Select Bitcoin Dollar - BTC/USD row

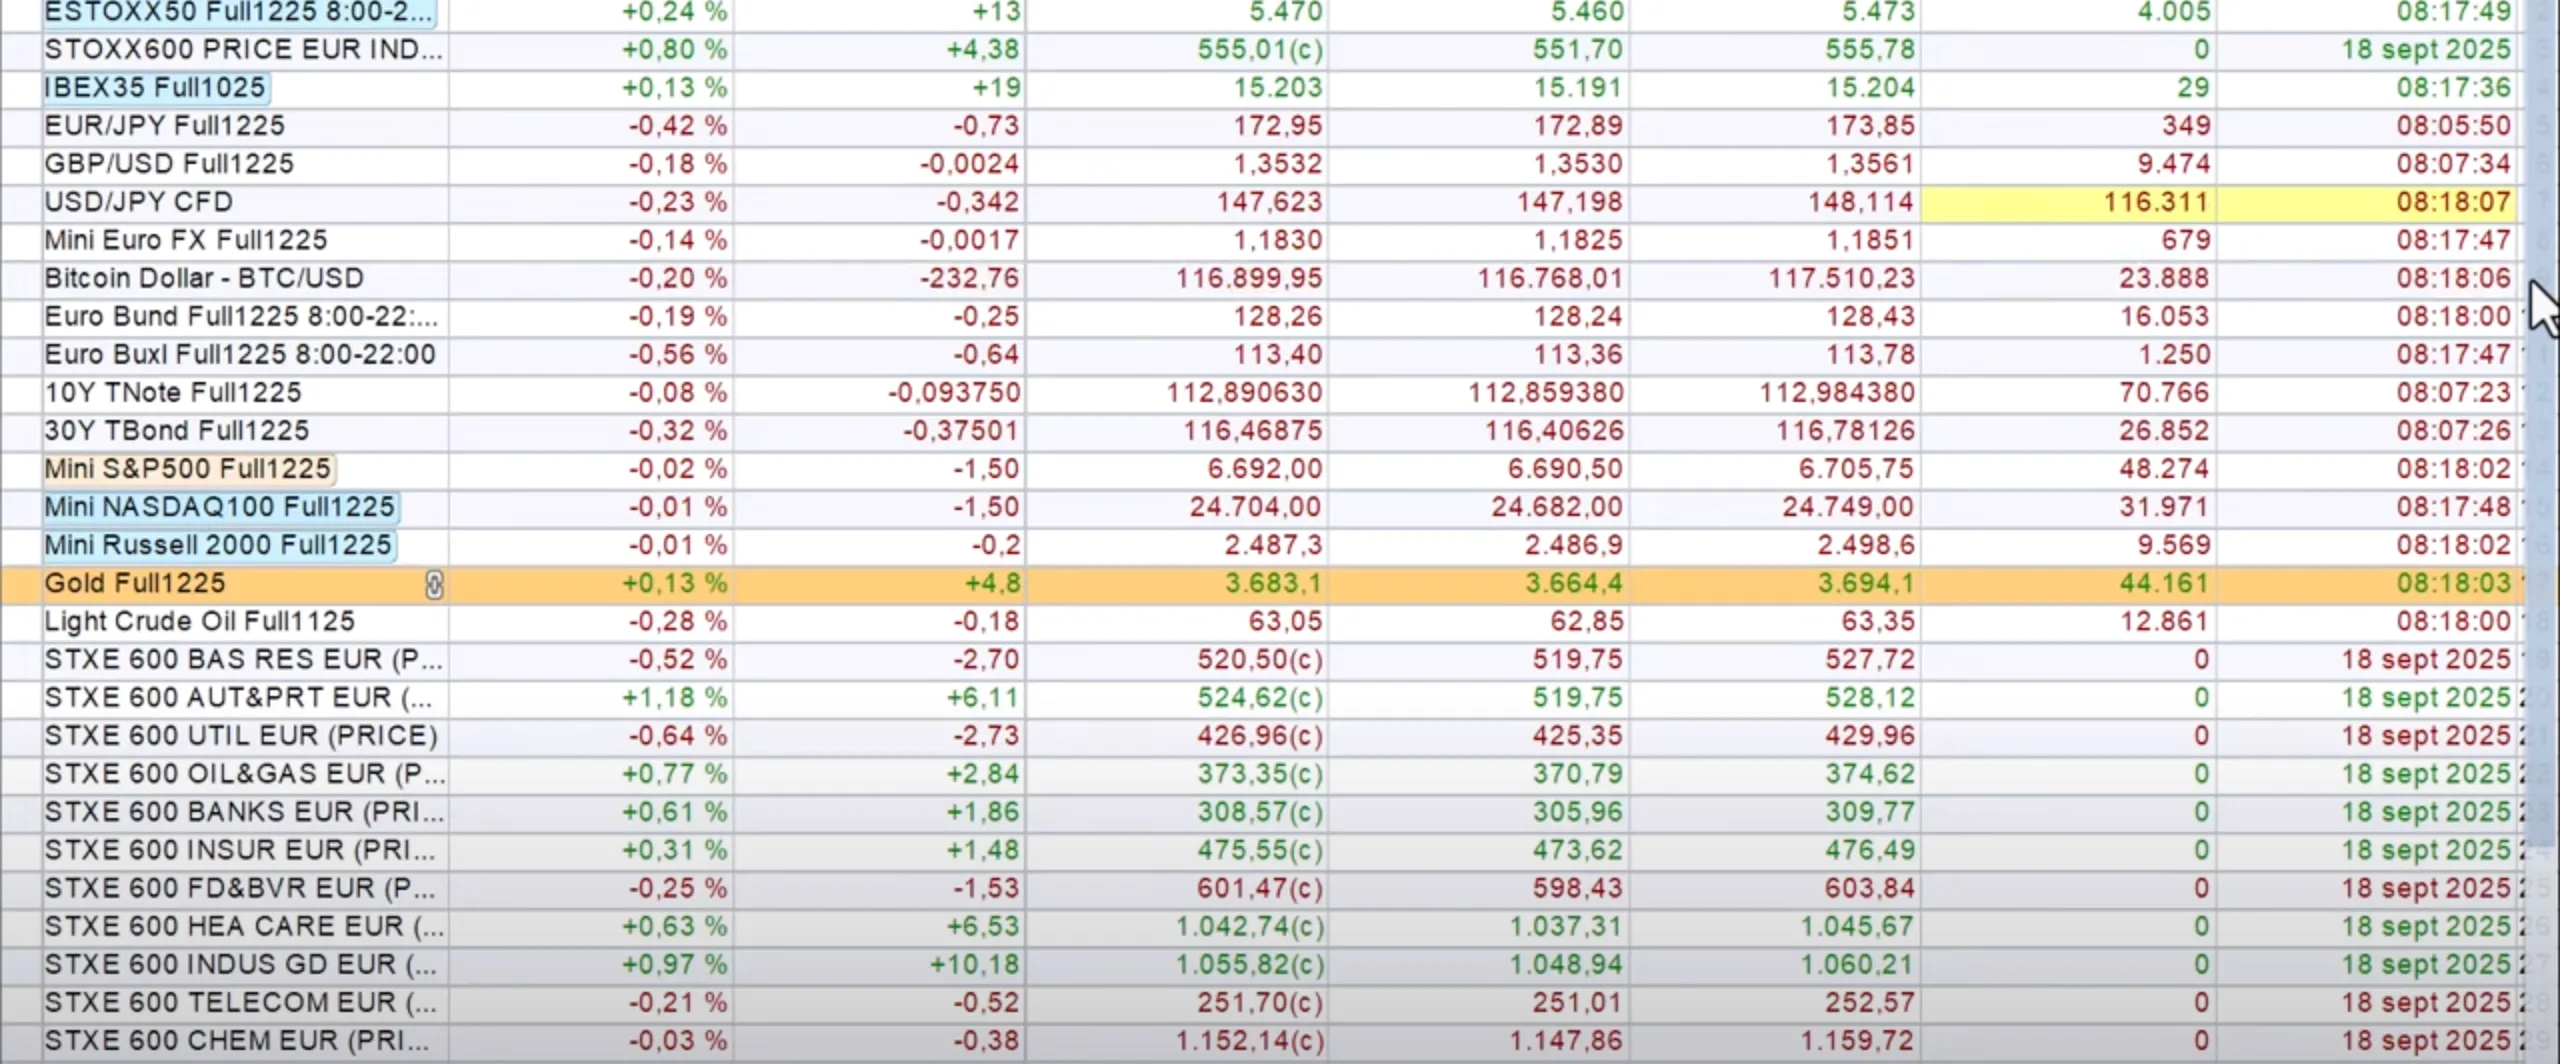[x=204, y=278]
